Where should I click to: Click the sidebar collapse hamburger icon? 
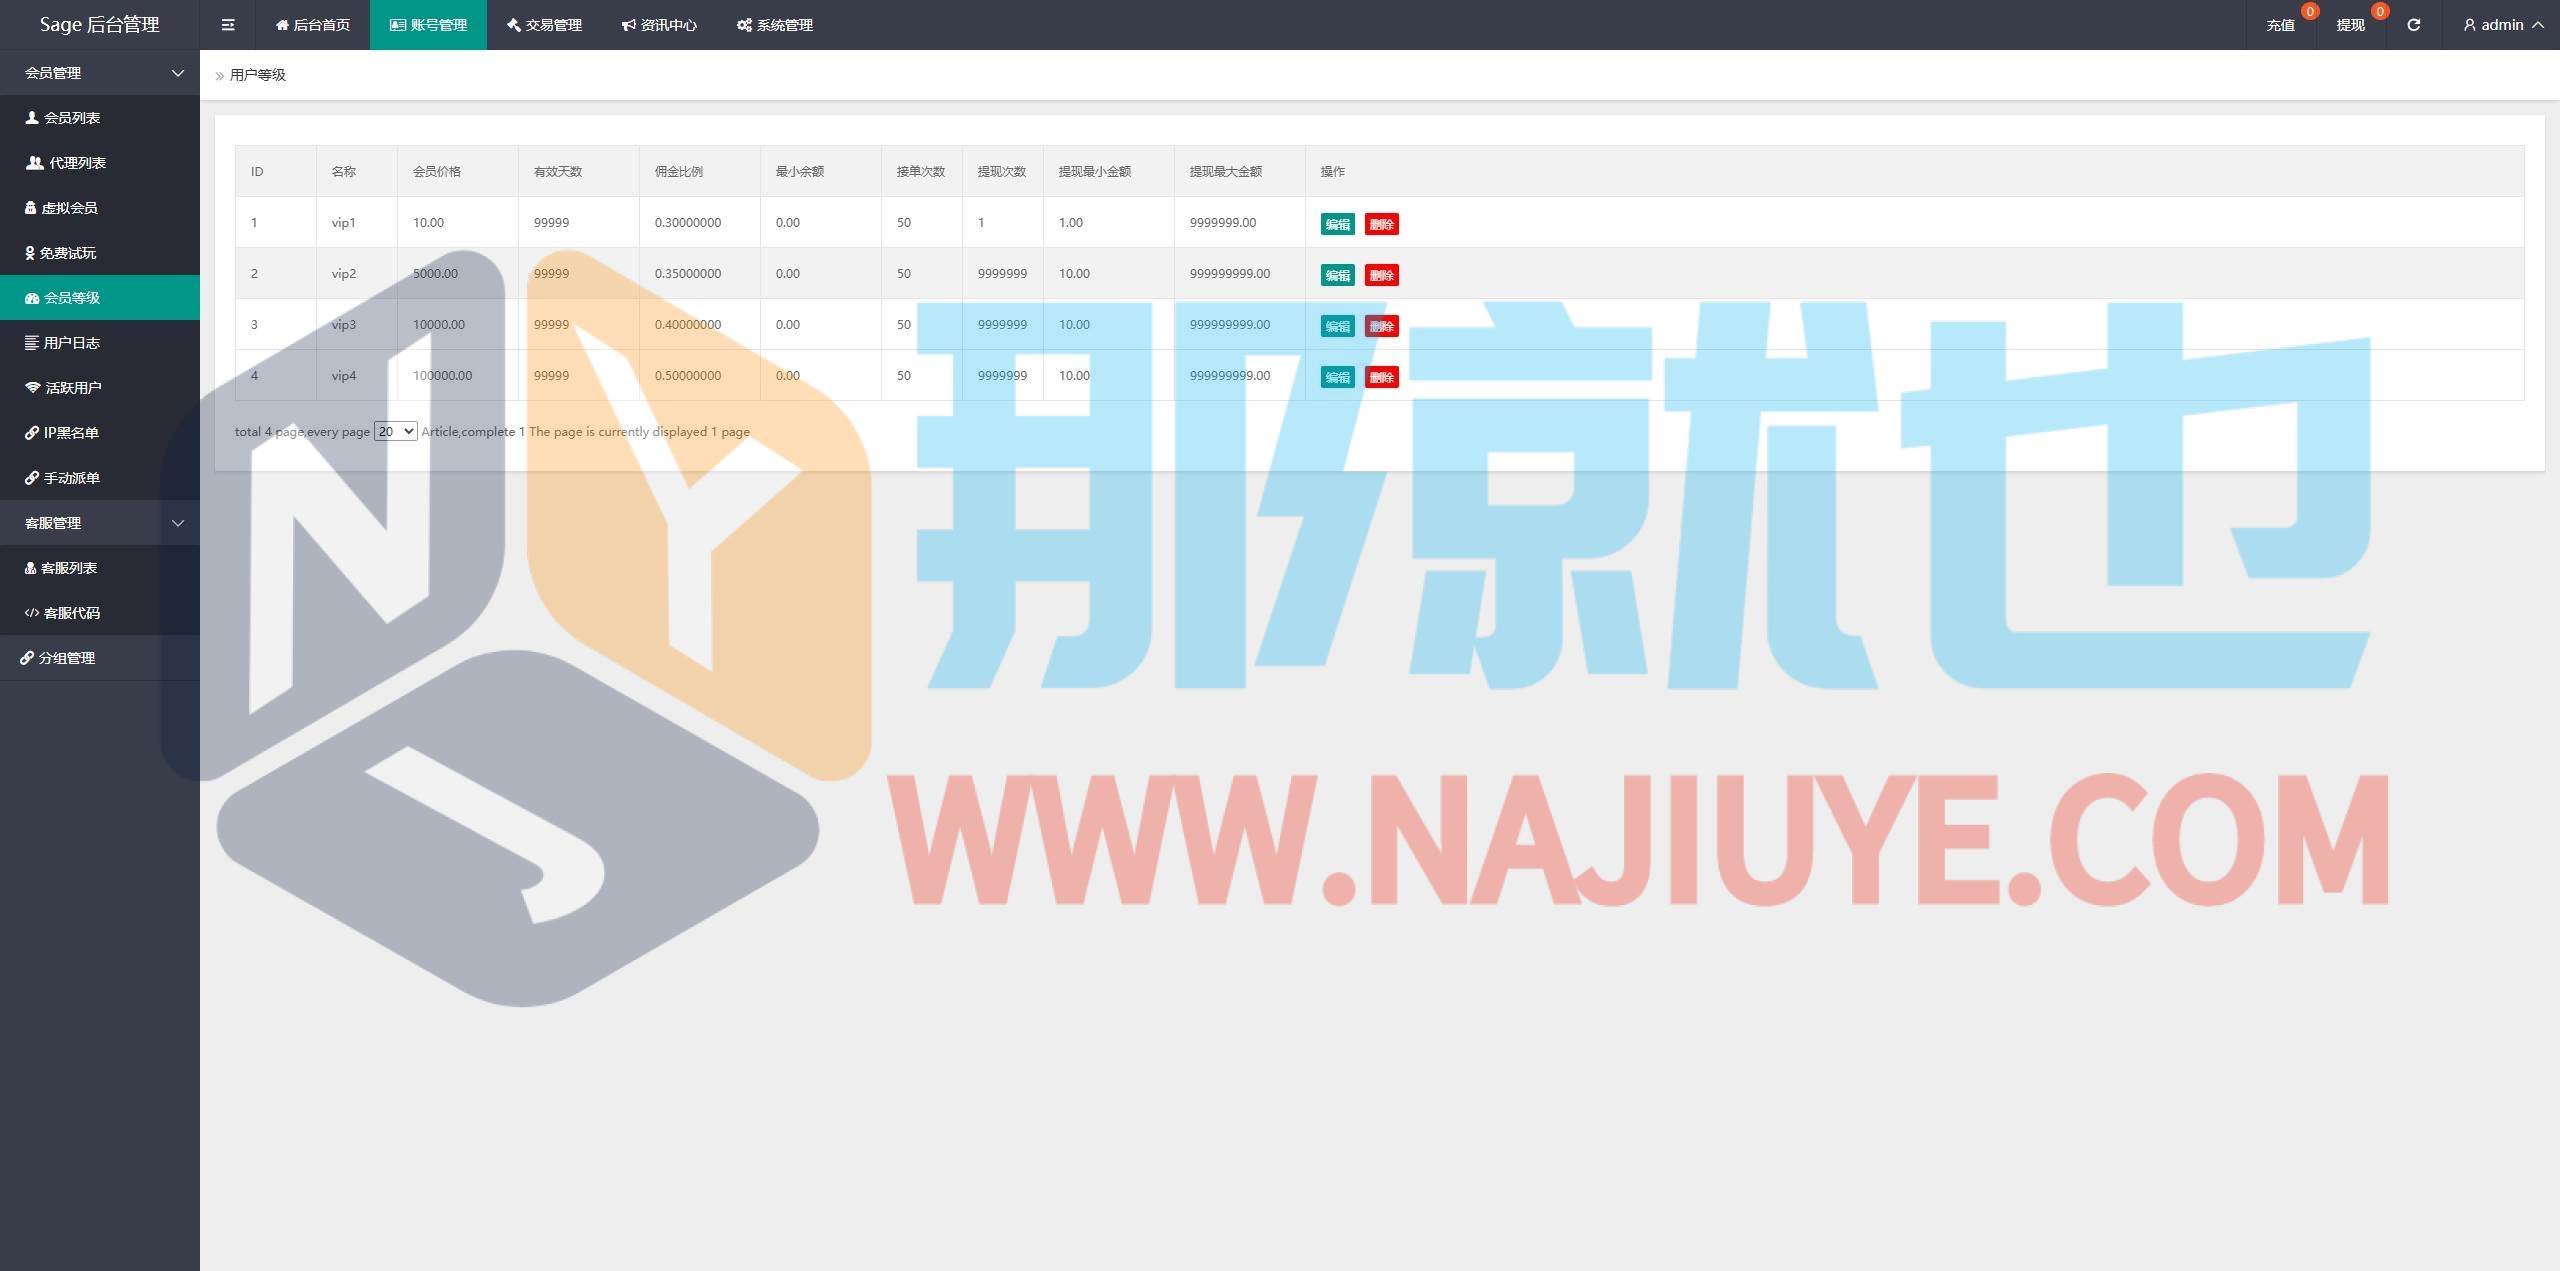tap(228, 25)
